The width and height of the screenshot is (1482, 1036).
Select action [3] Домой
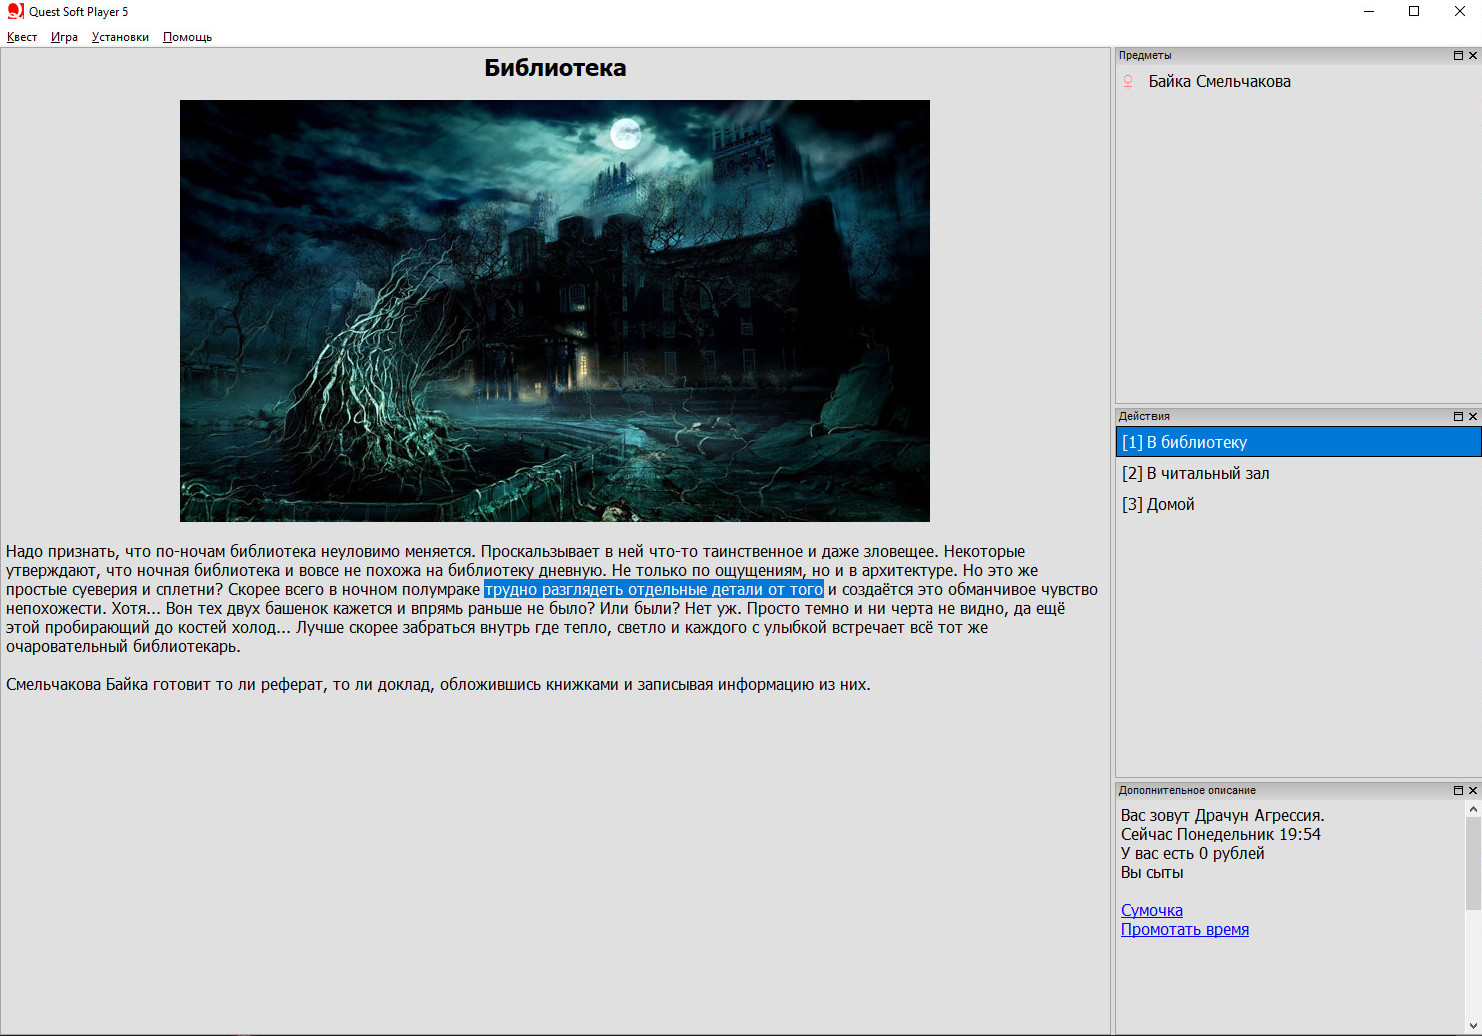coord(1298,504)
